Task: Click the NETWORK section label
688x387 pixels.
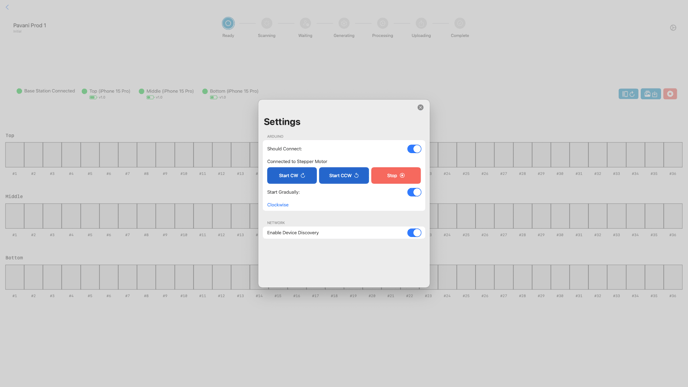Action: [276, 223]
